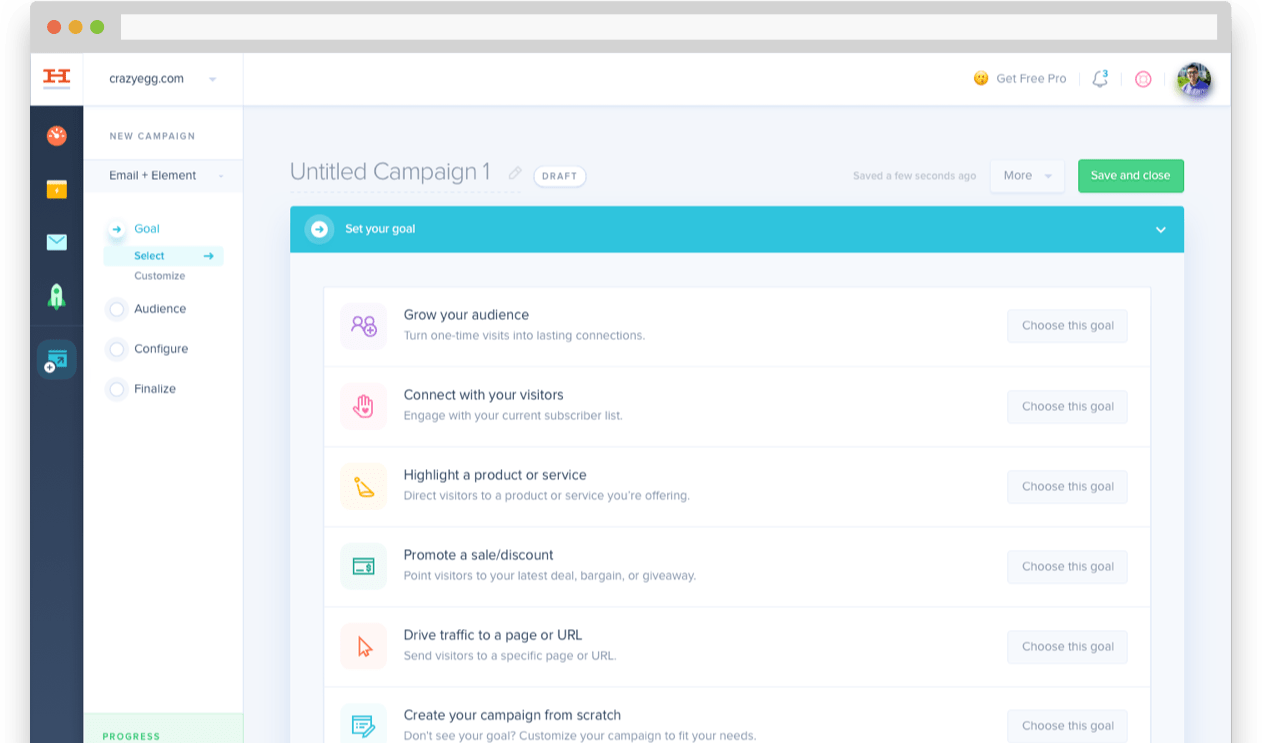Click Direct visitors to a product text
The image size is (1262, 743).
pos(547,496)
